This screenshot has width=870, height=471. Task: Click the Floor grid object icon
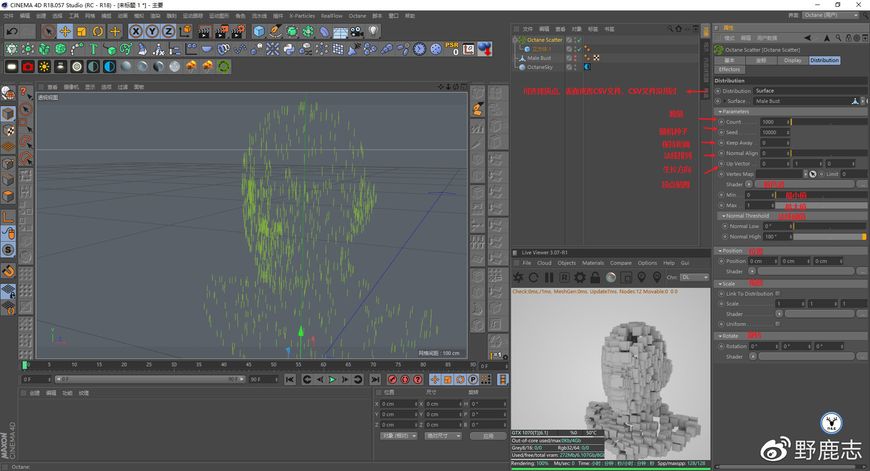click(x=341, y=31)
